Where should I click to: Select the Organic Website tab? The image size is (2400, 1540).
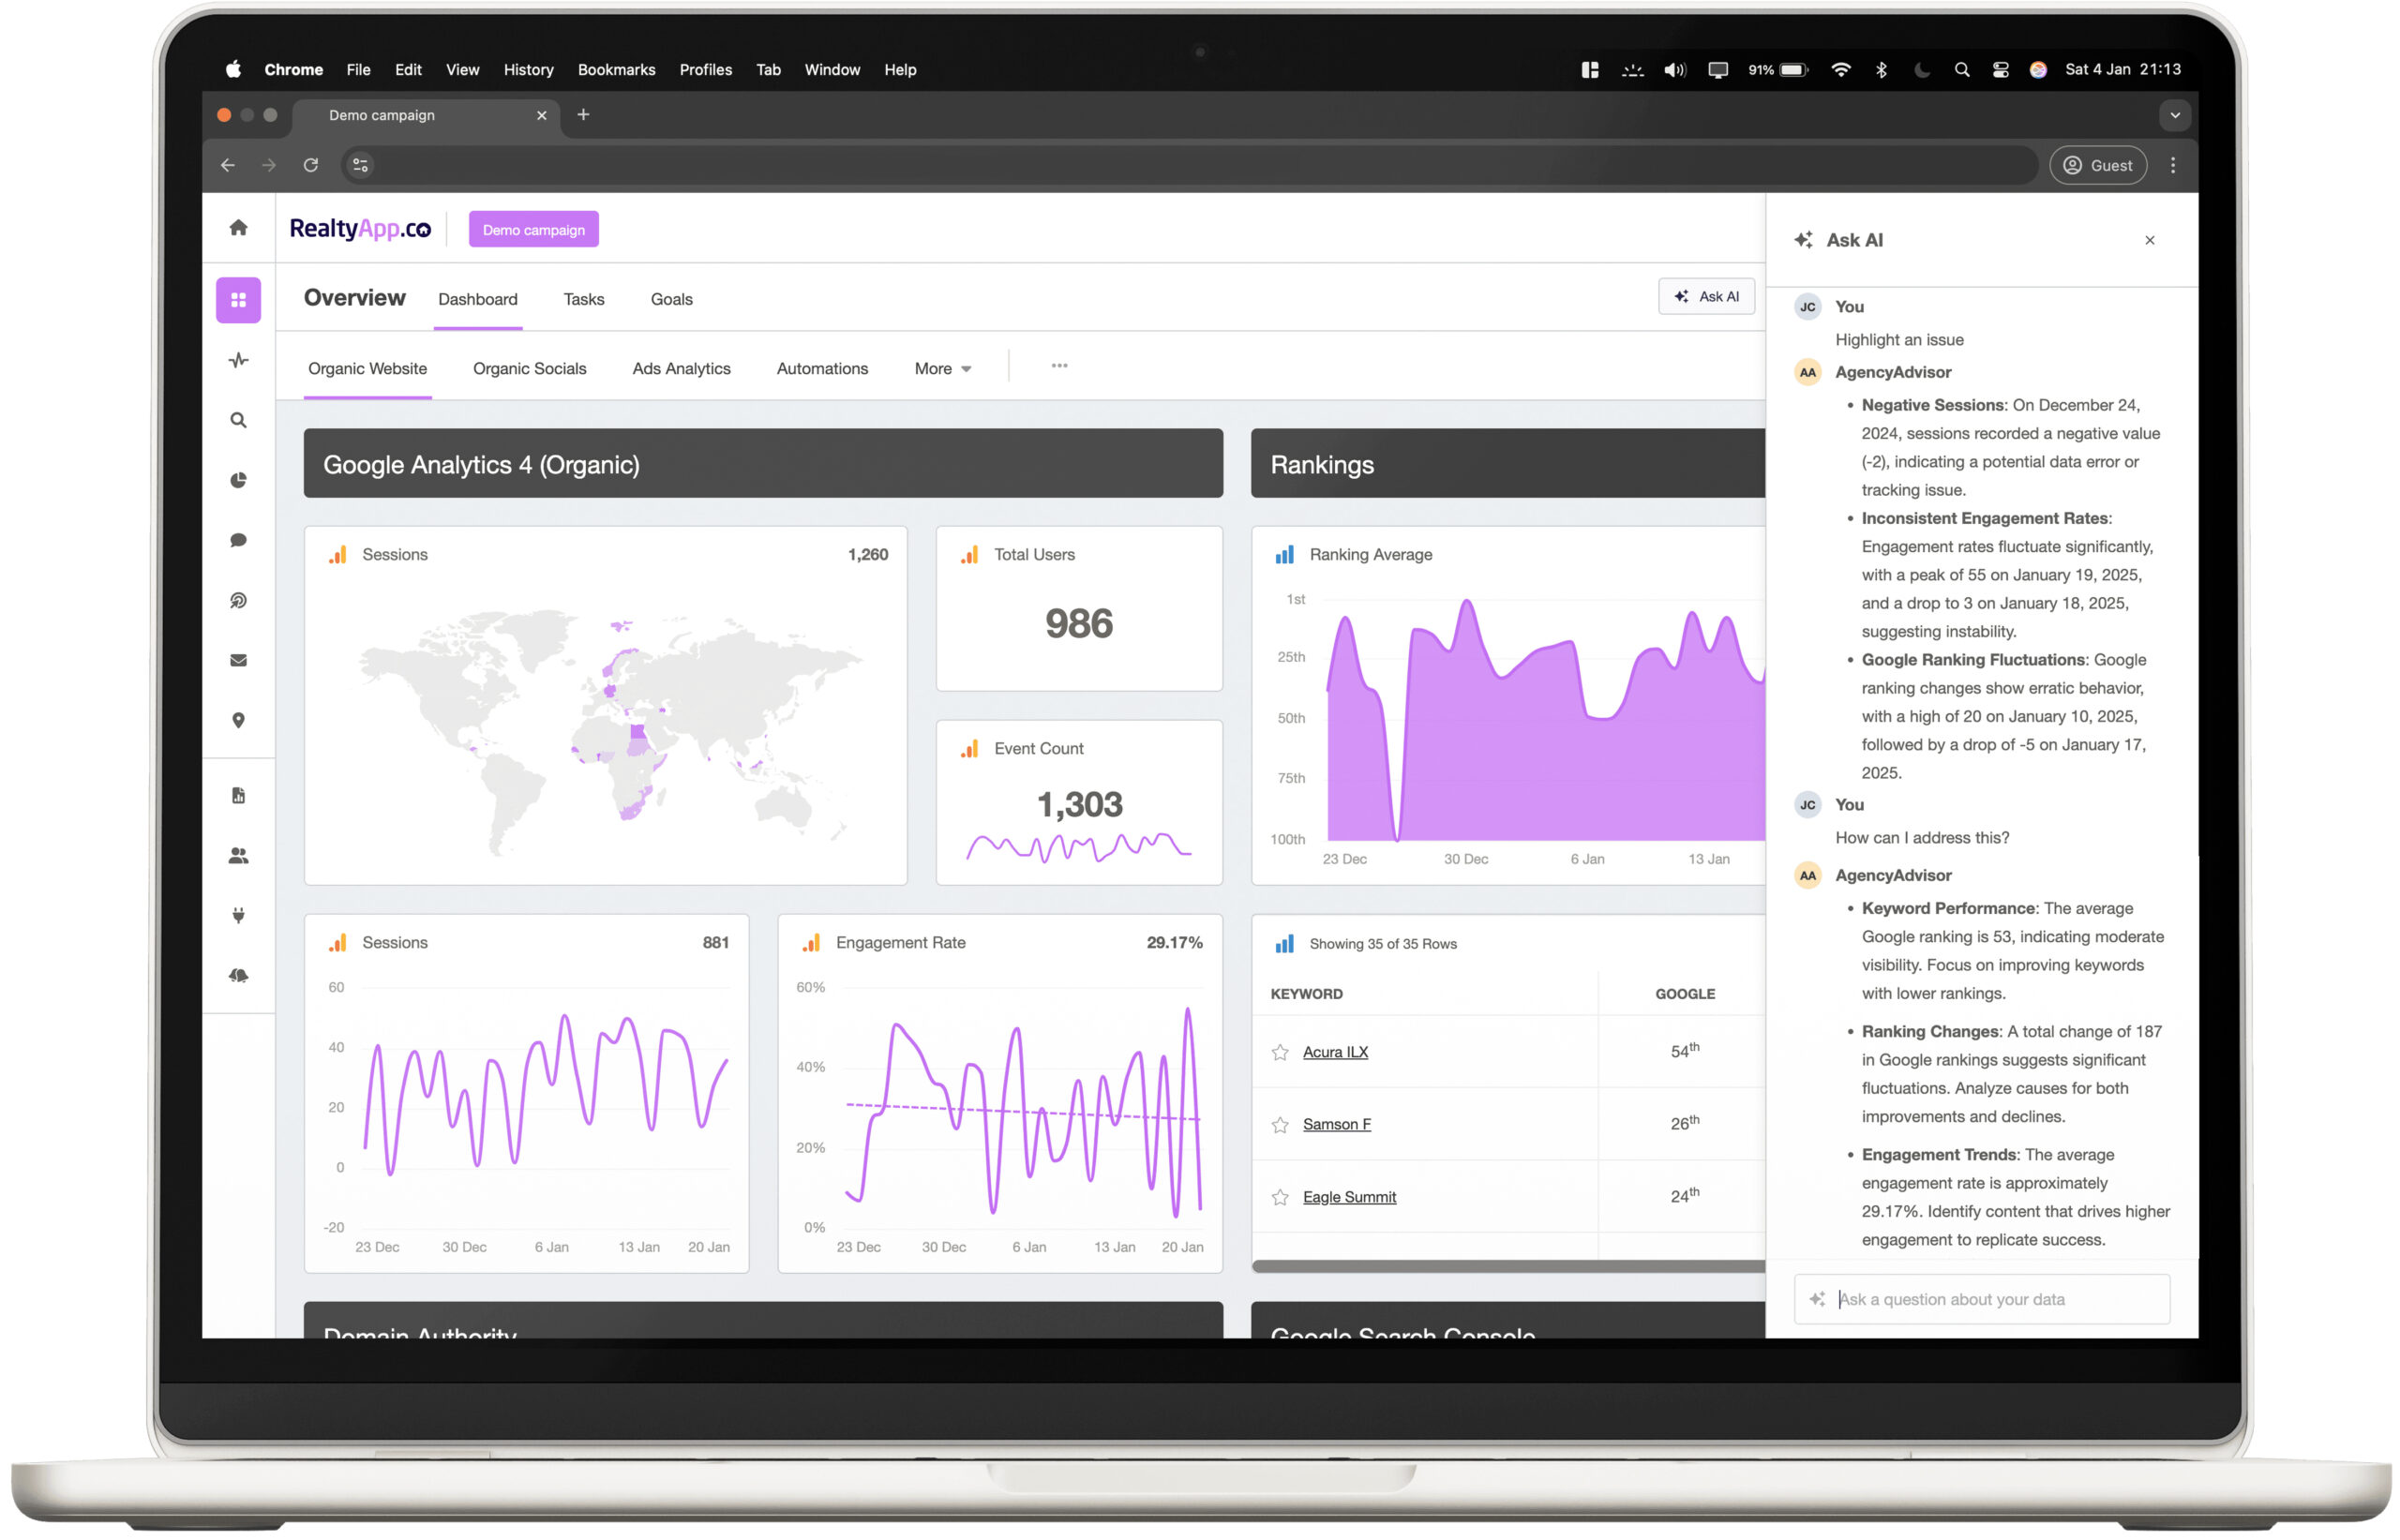pyautogui.click(x=367, y=369)
